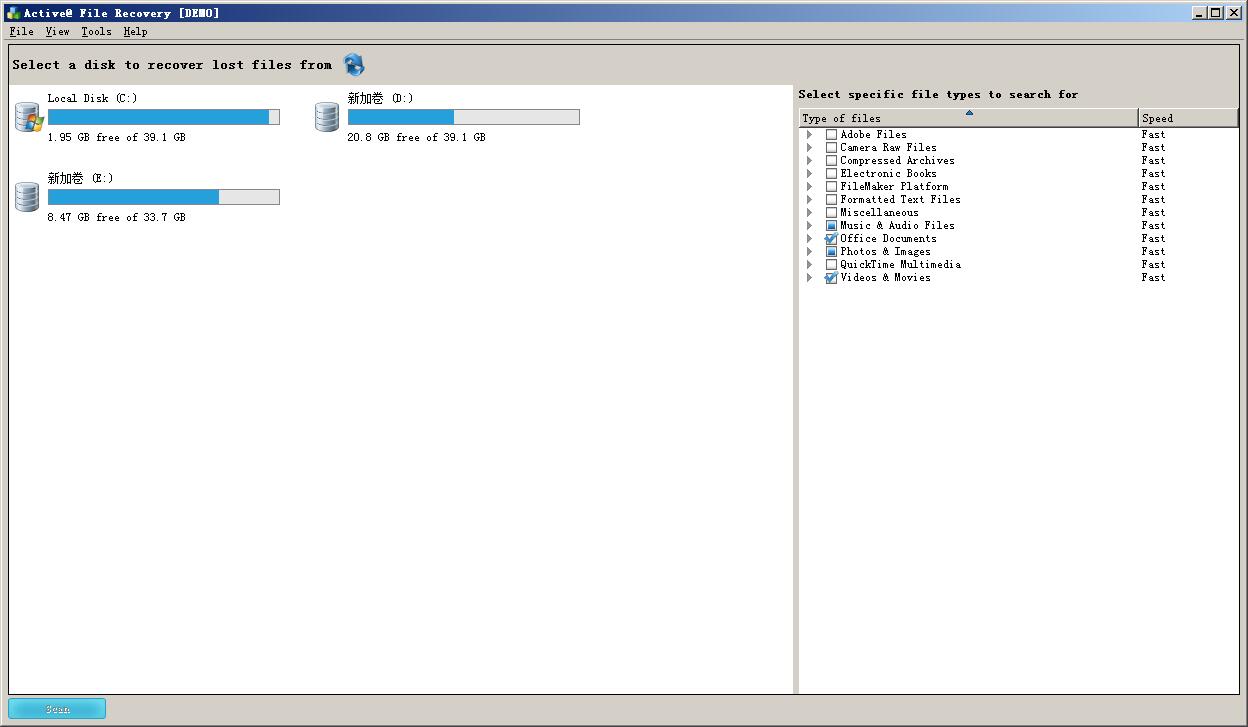The height and width of the screenshot is (727, 1248).
Task: Select the Local Disk (C:) drive icon
Action: [x=29, y=117]
